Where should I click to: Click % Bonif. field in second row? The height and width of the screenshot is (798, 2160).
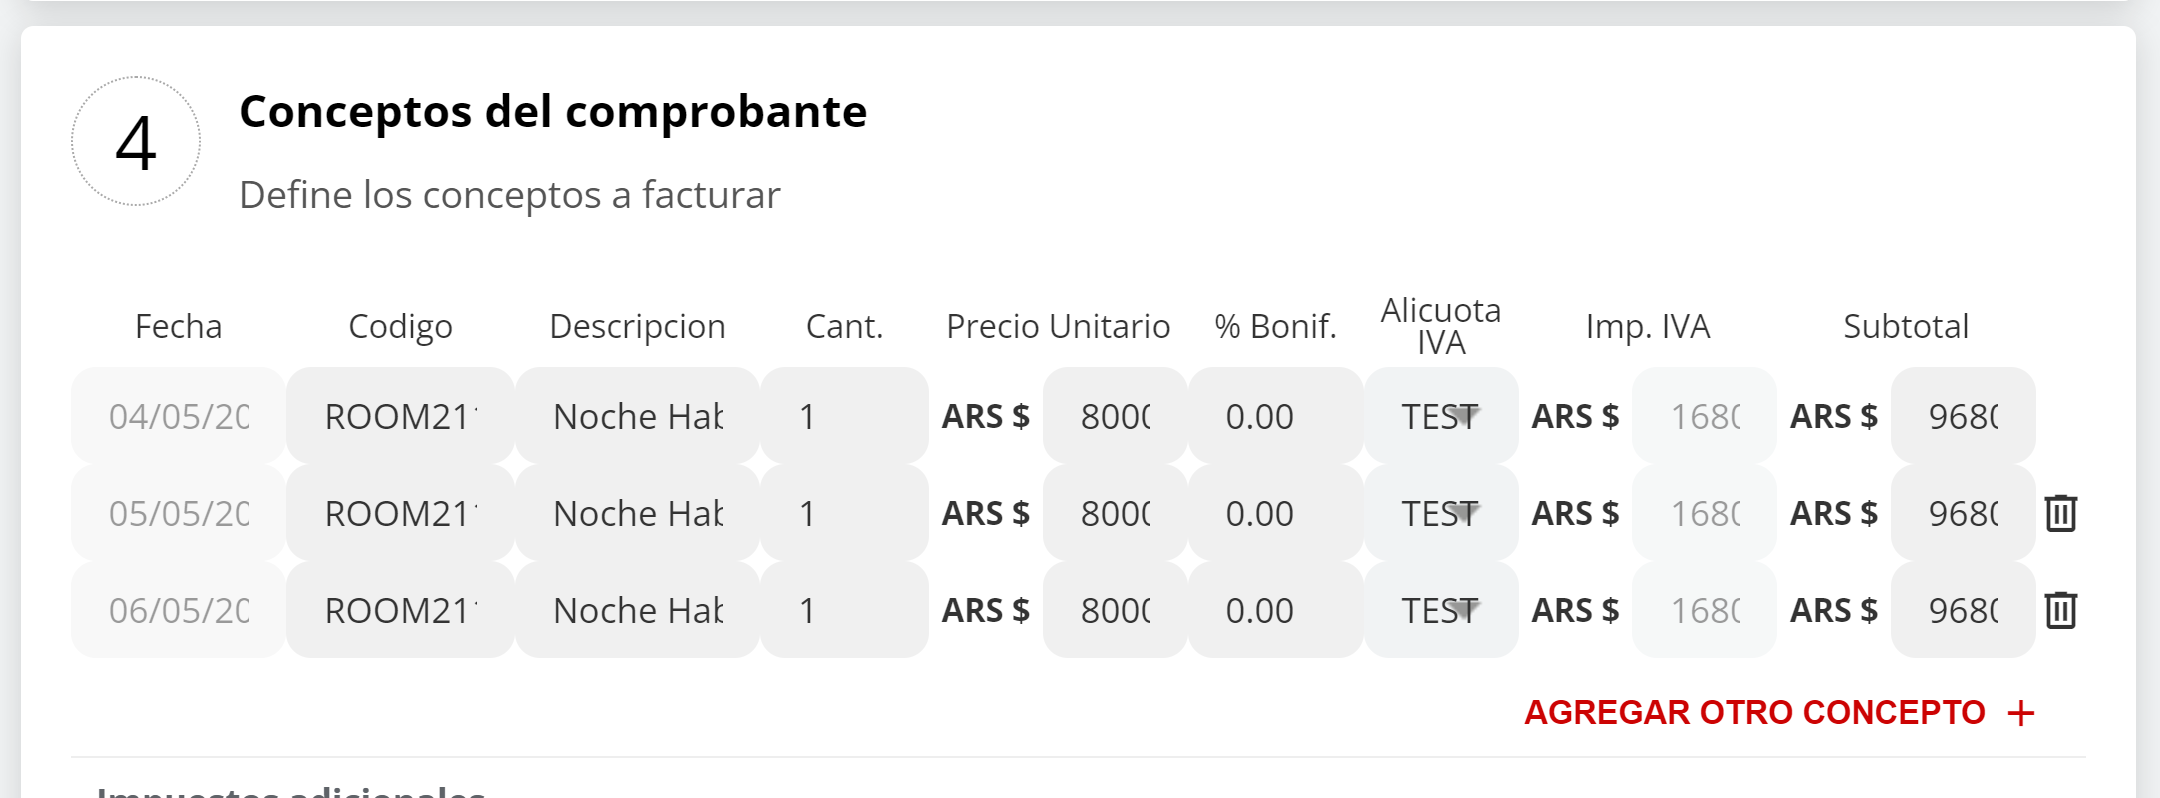tap(1275, 513)
